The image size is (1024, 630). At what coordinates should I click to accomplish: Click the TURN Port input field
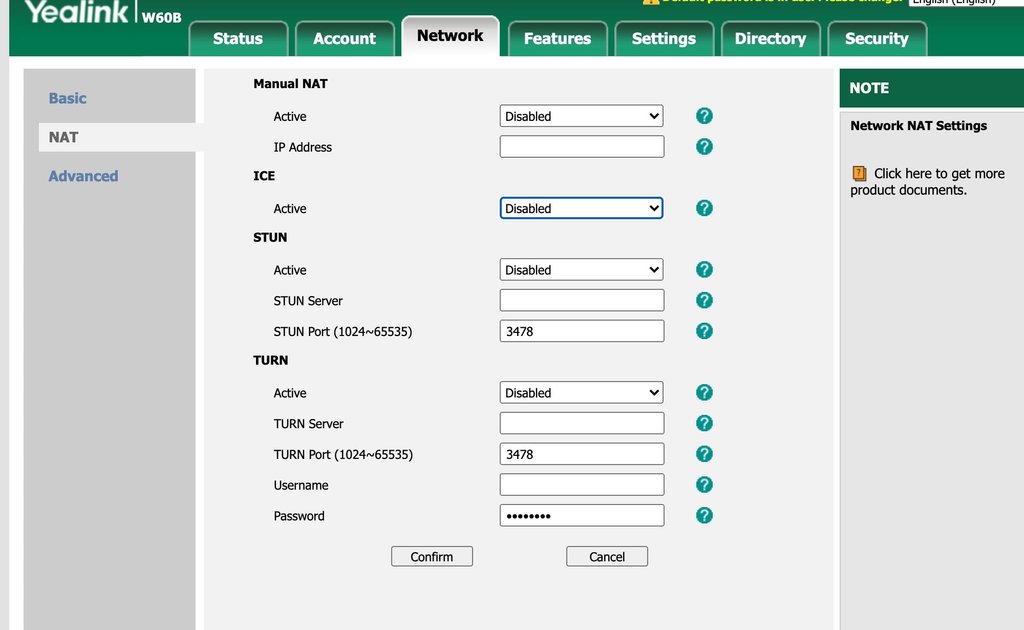[582, 454]
